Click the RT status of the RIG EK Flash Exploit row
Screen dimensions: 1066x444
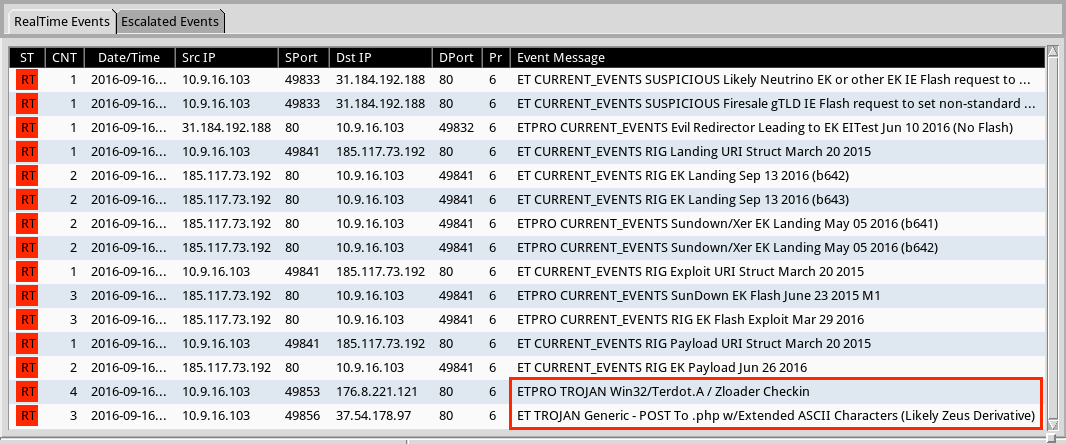point(28,319)
